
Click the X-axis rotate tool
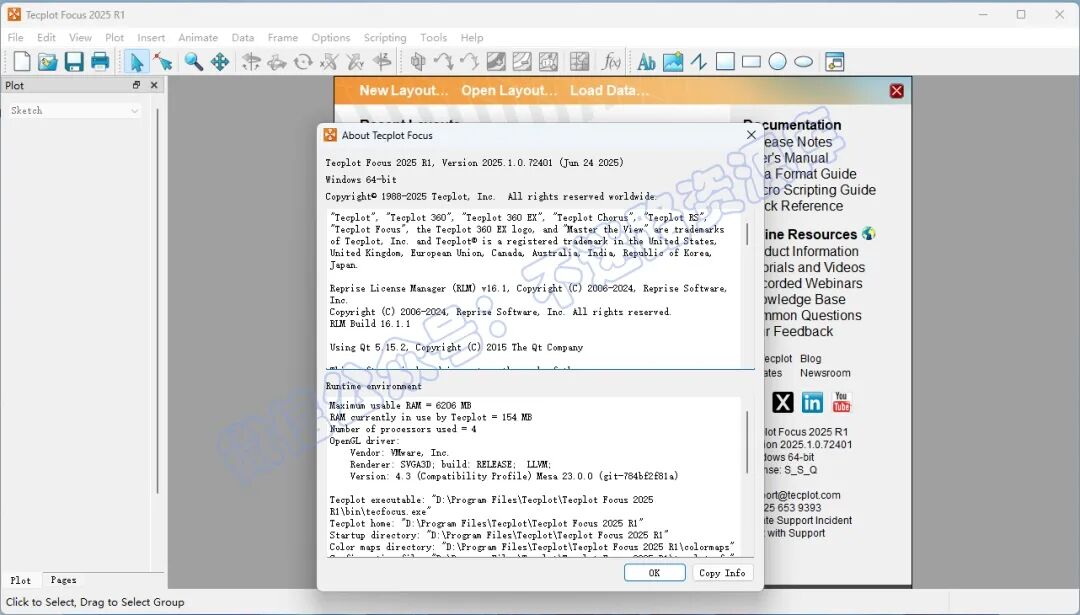pos(329,62)
